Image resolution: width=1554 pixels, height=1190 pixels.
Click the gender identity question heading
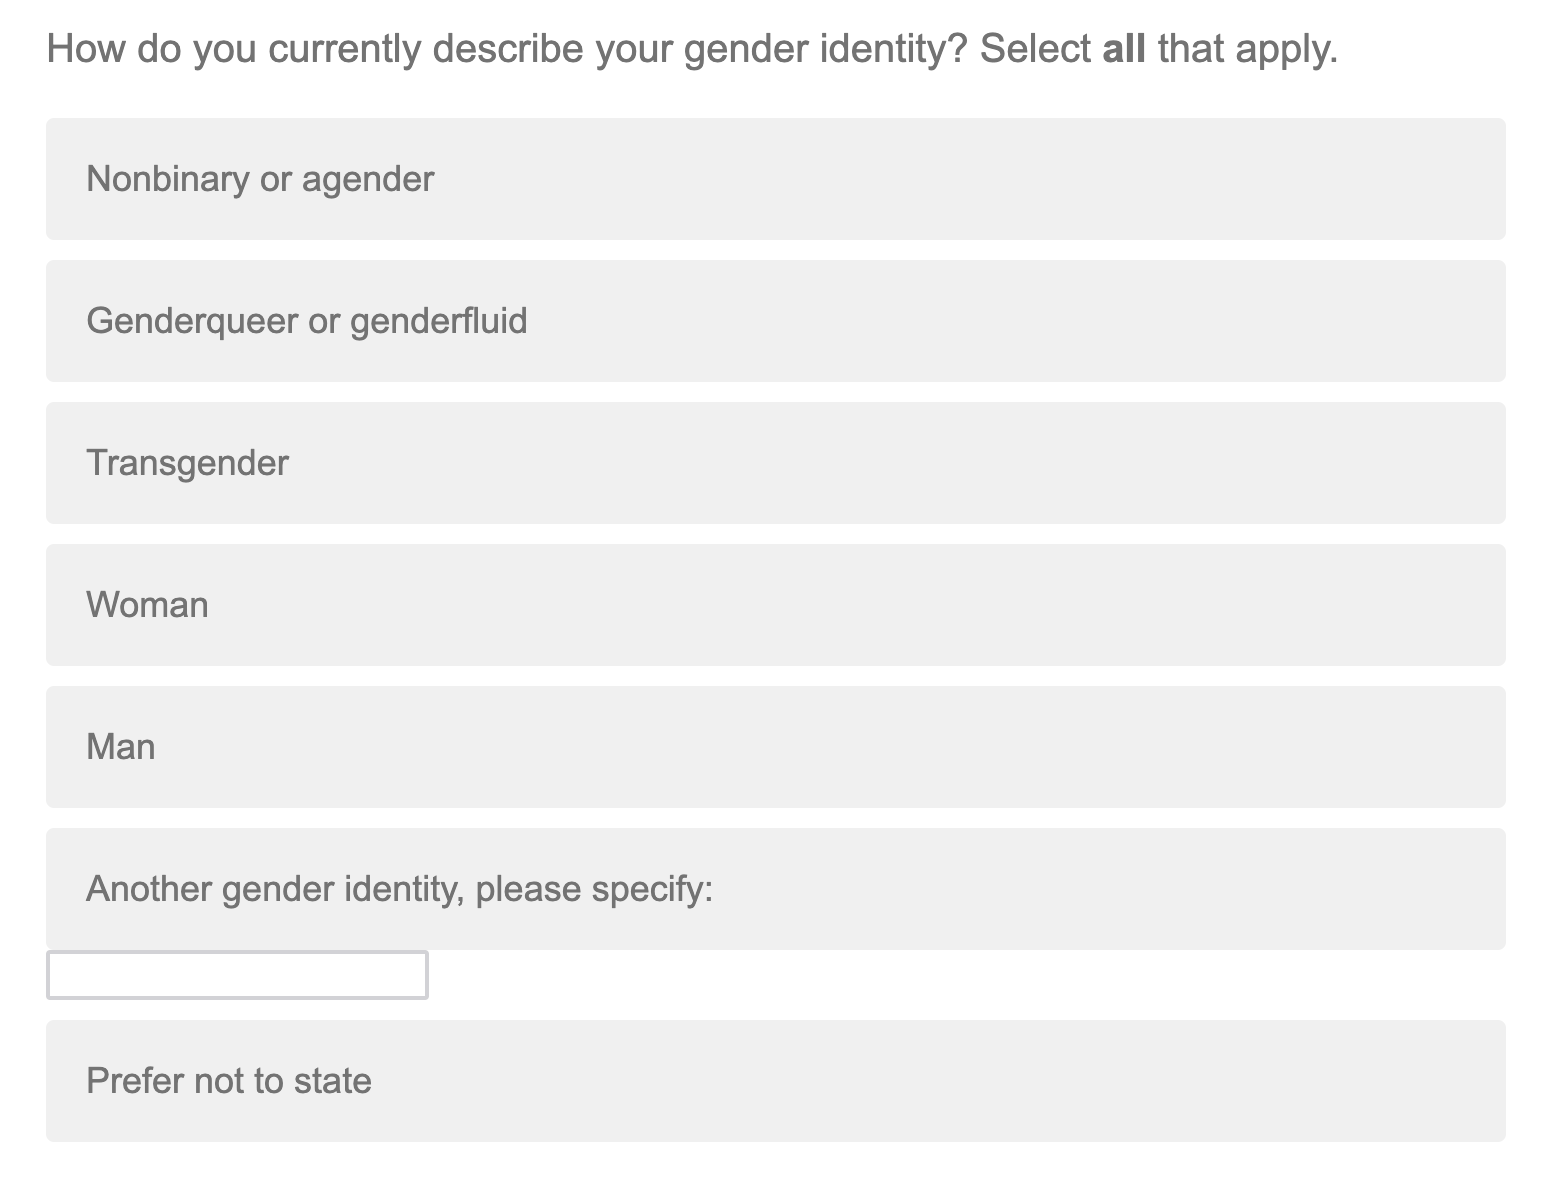(x=691, y=48)
